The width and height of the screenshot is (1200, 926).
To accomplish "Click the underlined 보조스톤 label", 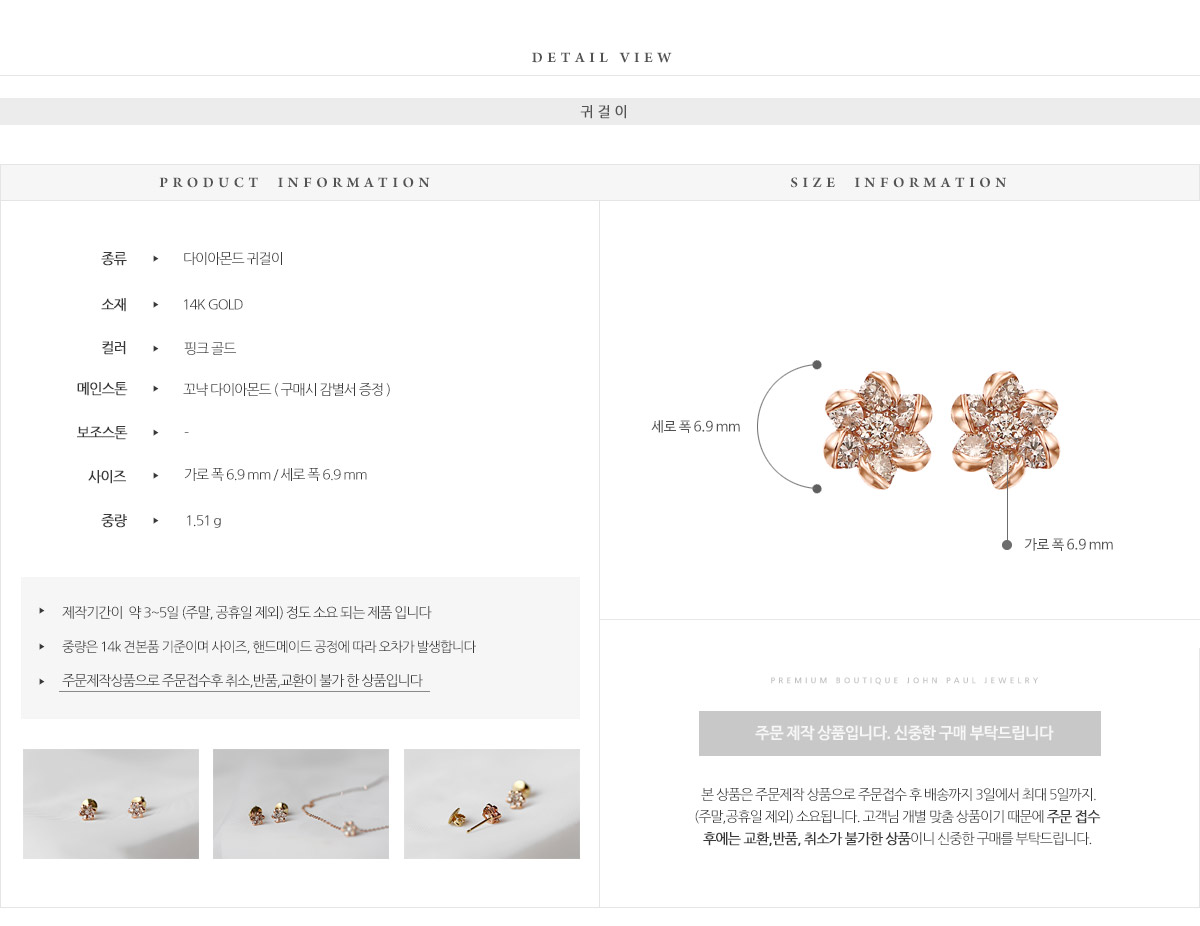I will click(102, 433).
